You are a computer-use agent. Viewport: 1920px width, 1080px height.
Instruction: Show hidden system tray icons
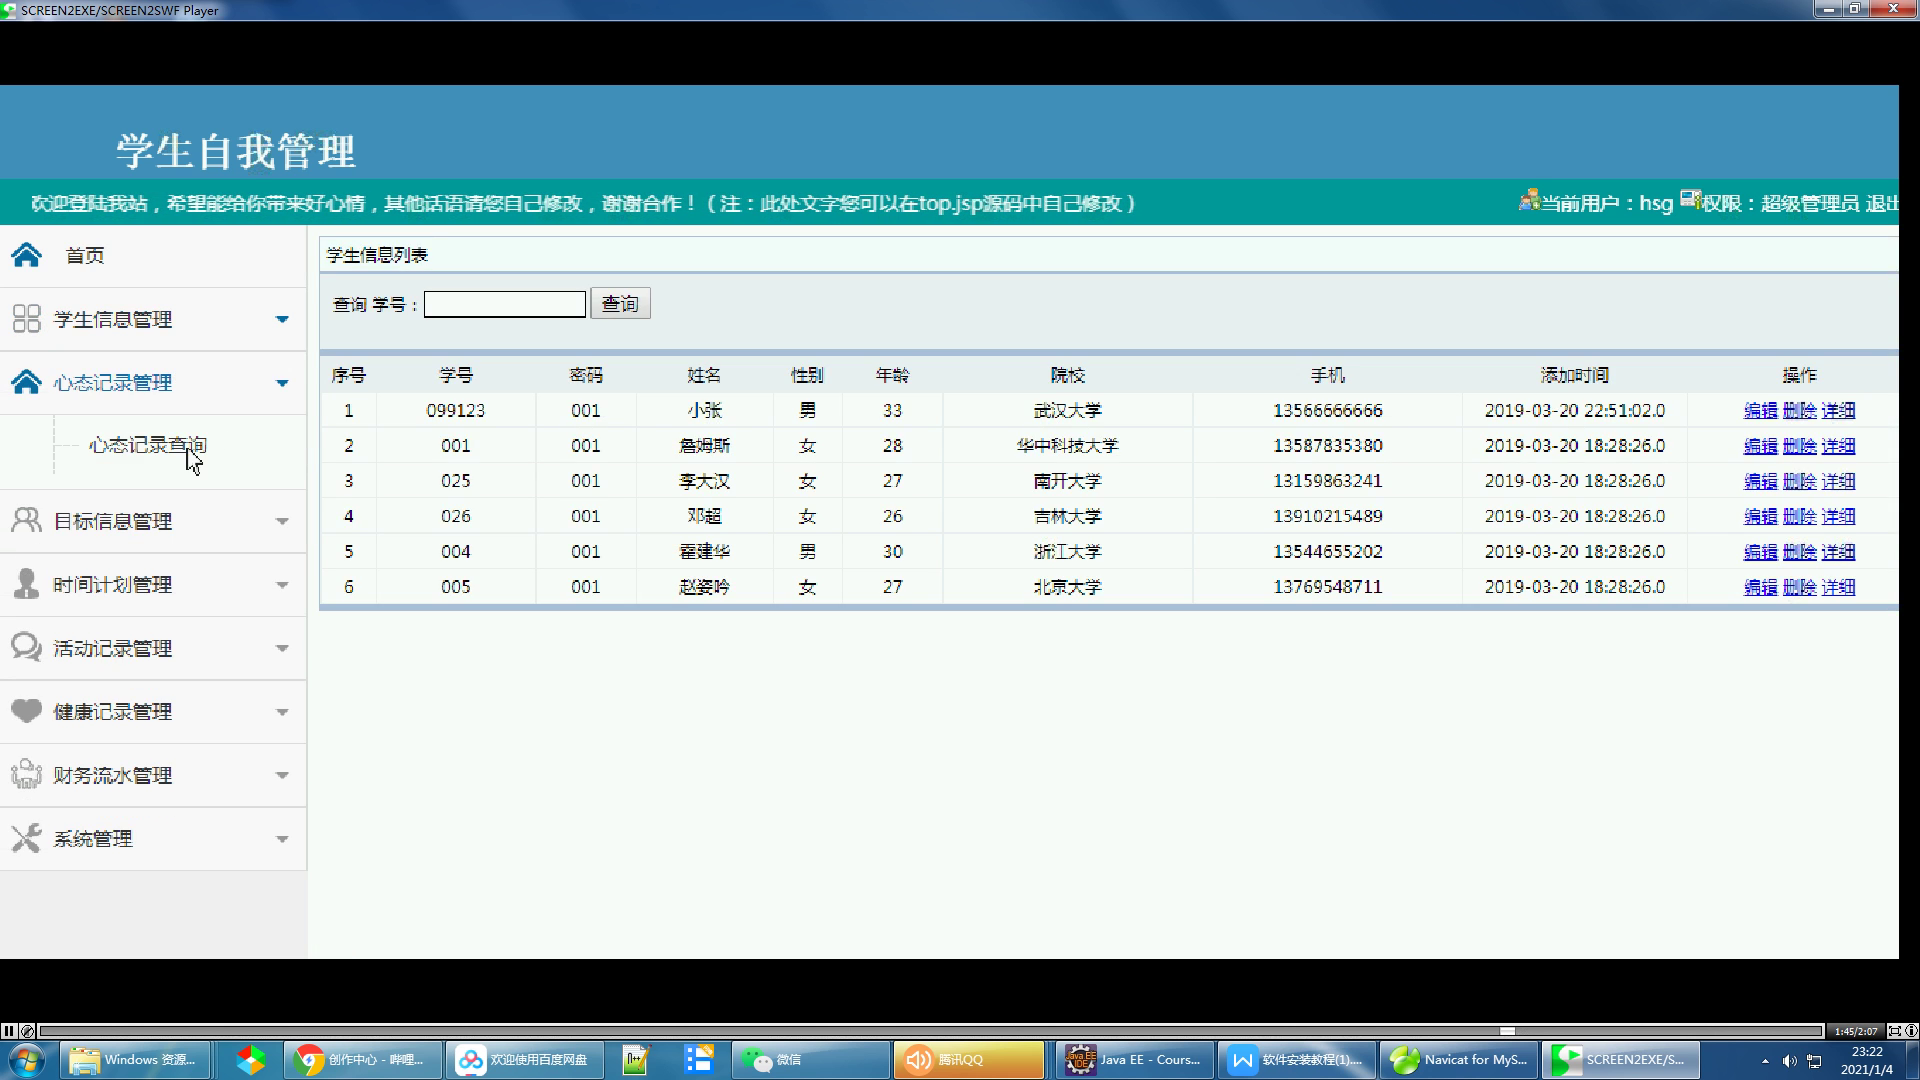(1765, 1061)
